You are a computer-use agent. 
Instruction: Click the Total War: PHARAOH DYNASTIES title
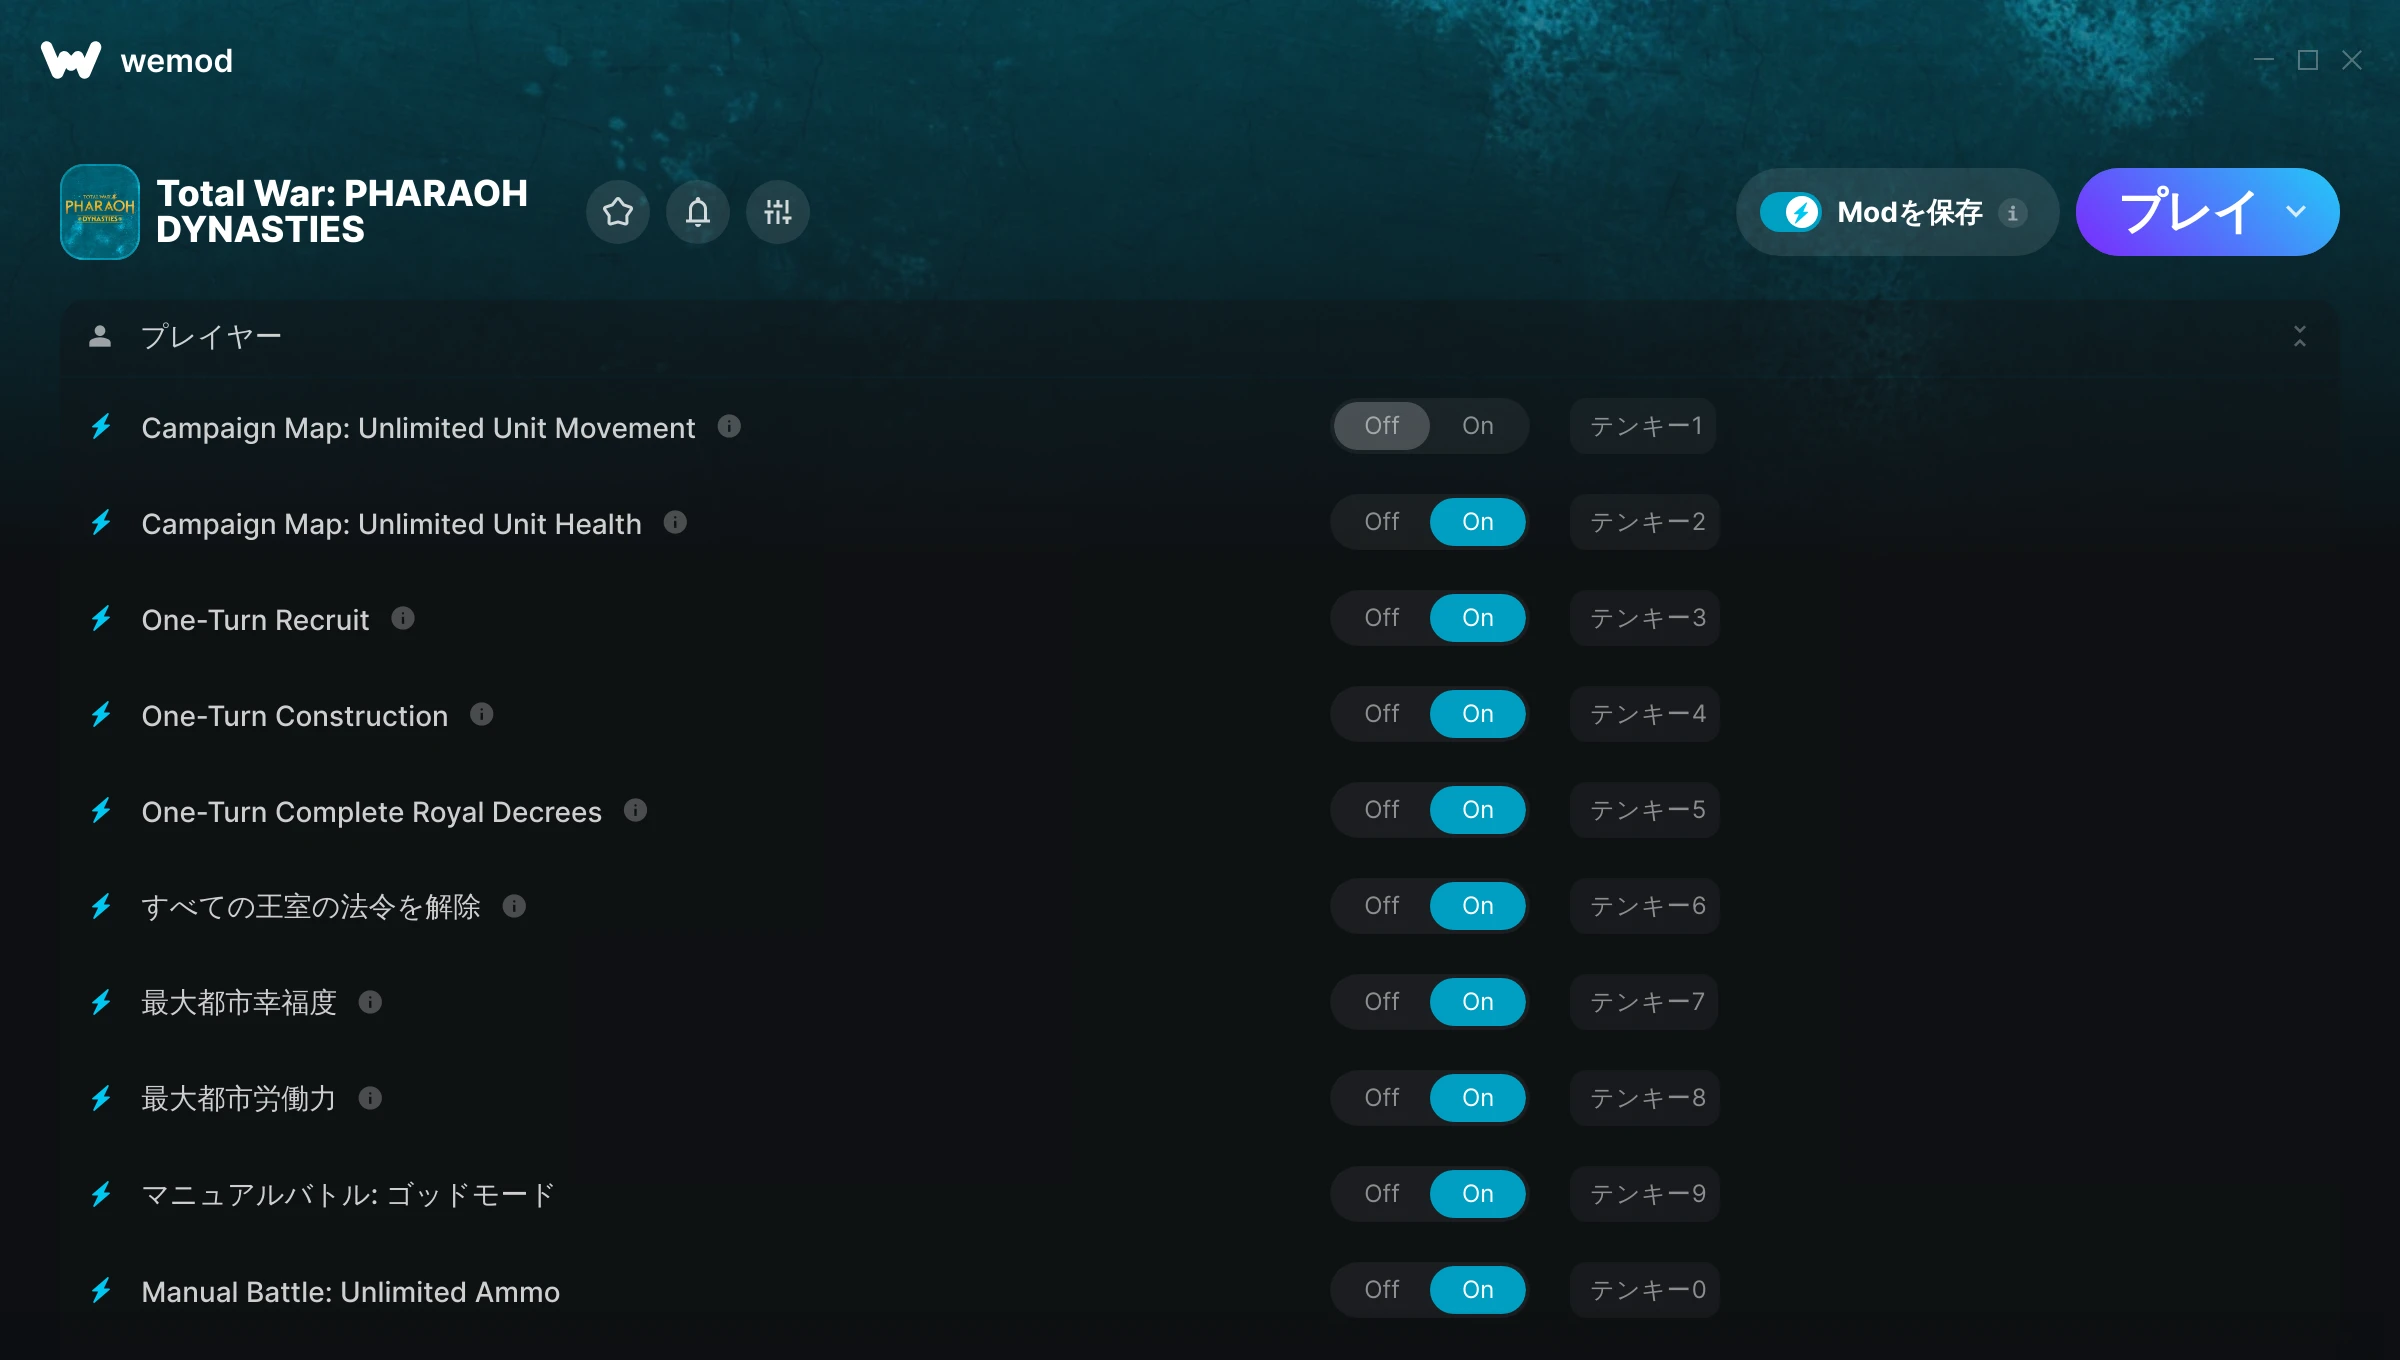coord(342,211)
